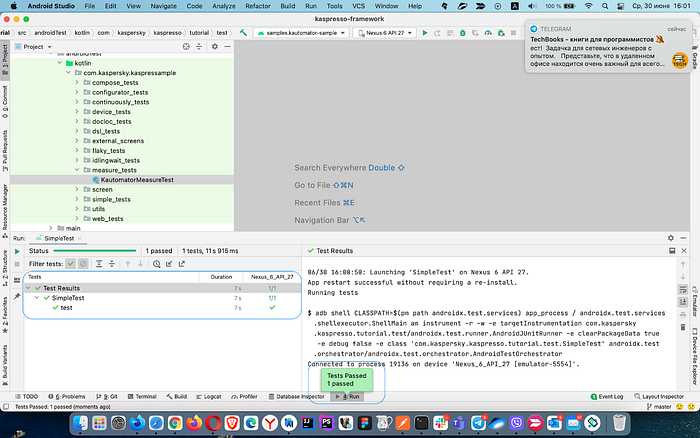
Task: Select KautomatorMeasureTest file in the tree
Action: point(133,179)
